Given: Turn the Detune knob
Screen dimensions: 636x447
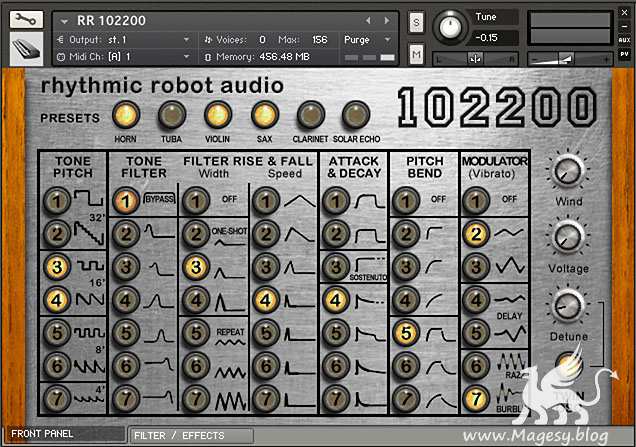Looking at the screenshot, I should (568, 305).
